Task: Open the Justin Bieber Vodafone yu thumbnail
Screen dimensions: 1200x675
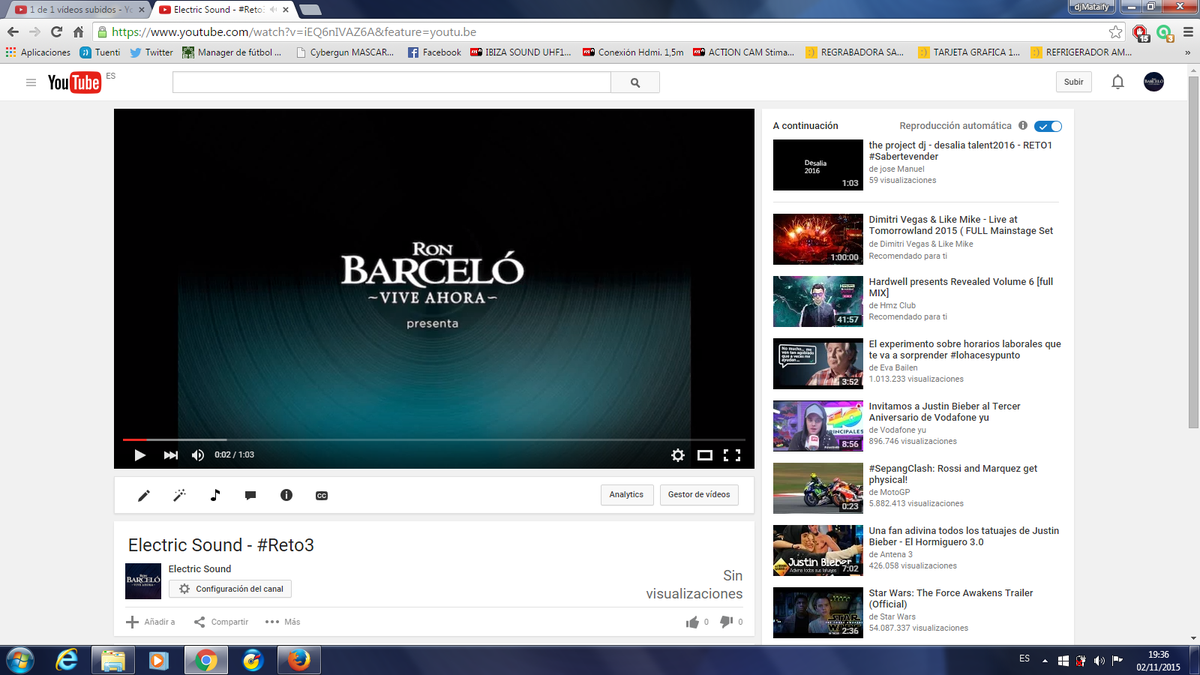Action: pyautogui.click(x=818, y=426)
